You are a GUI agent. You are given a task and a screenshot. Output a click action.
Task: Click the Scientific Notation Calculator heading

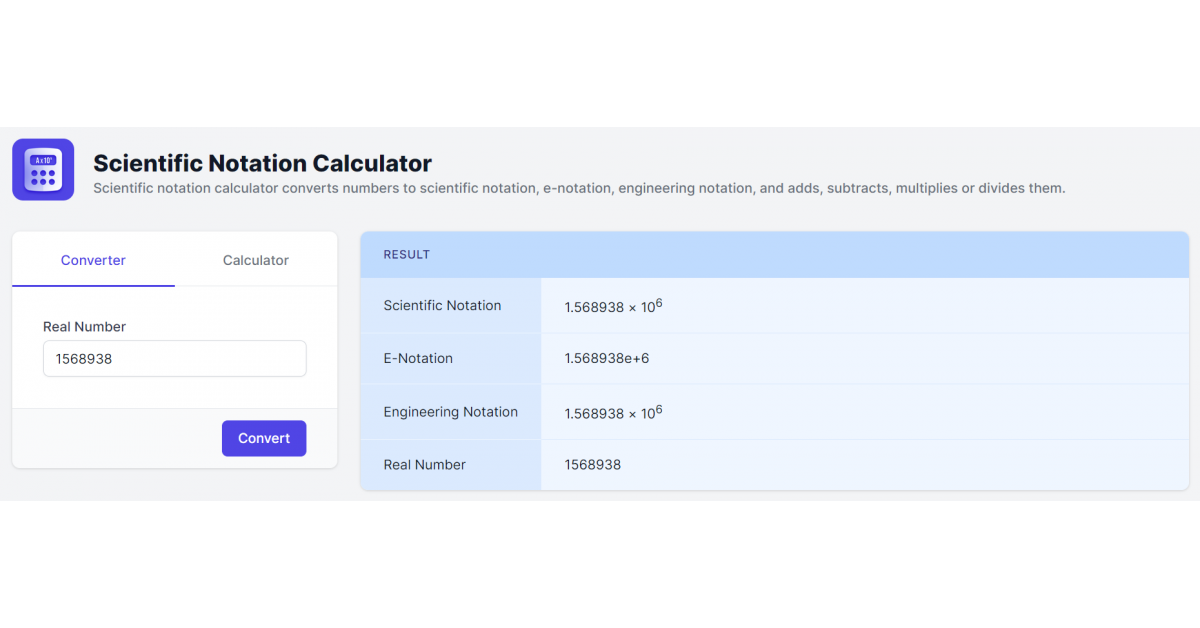pos(262,163)
